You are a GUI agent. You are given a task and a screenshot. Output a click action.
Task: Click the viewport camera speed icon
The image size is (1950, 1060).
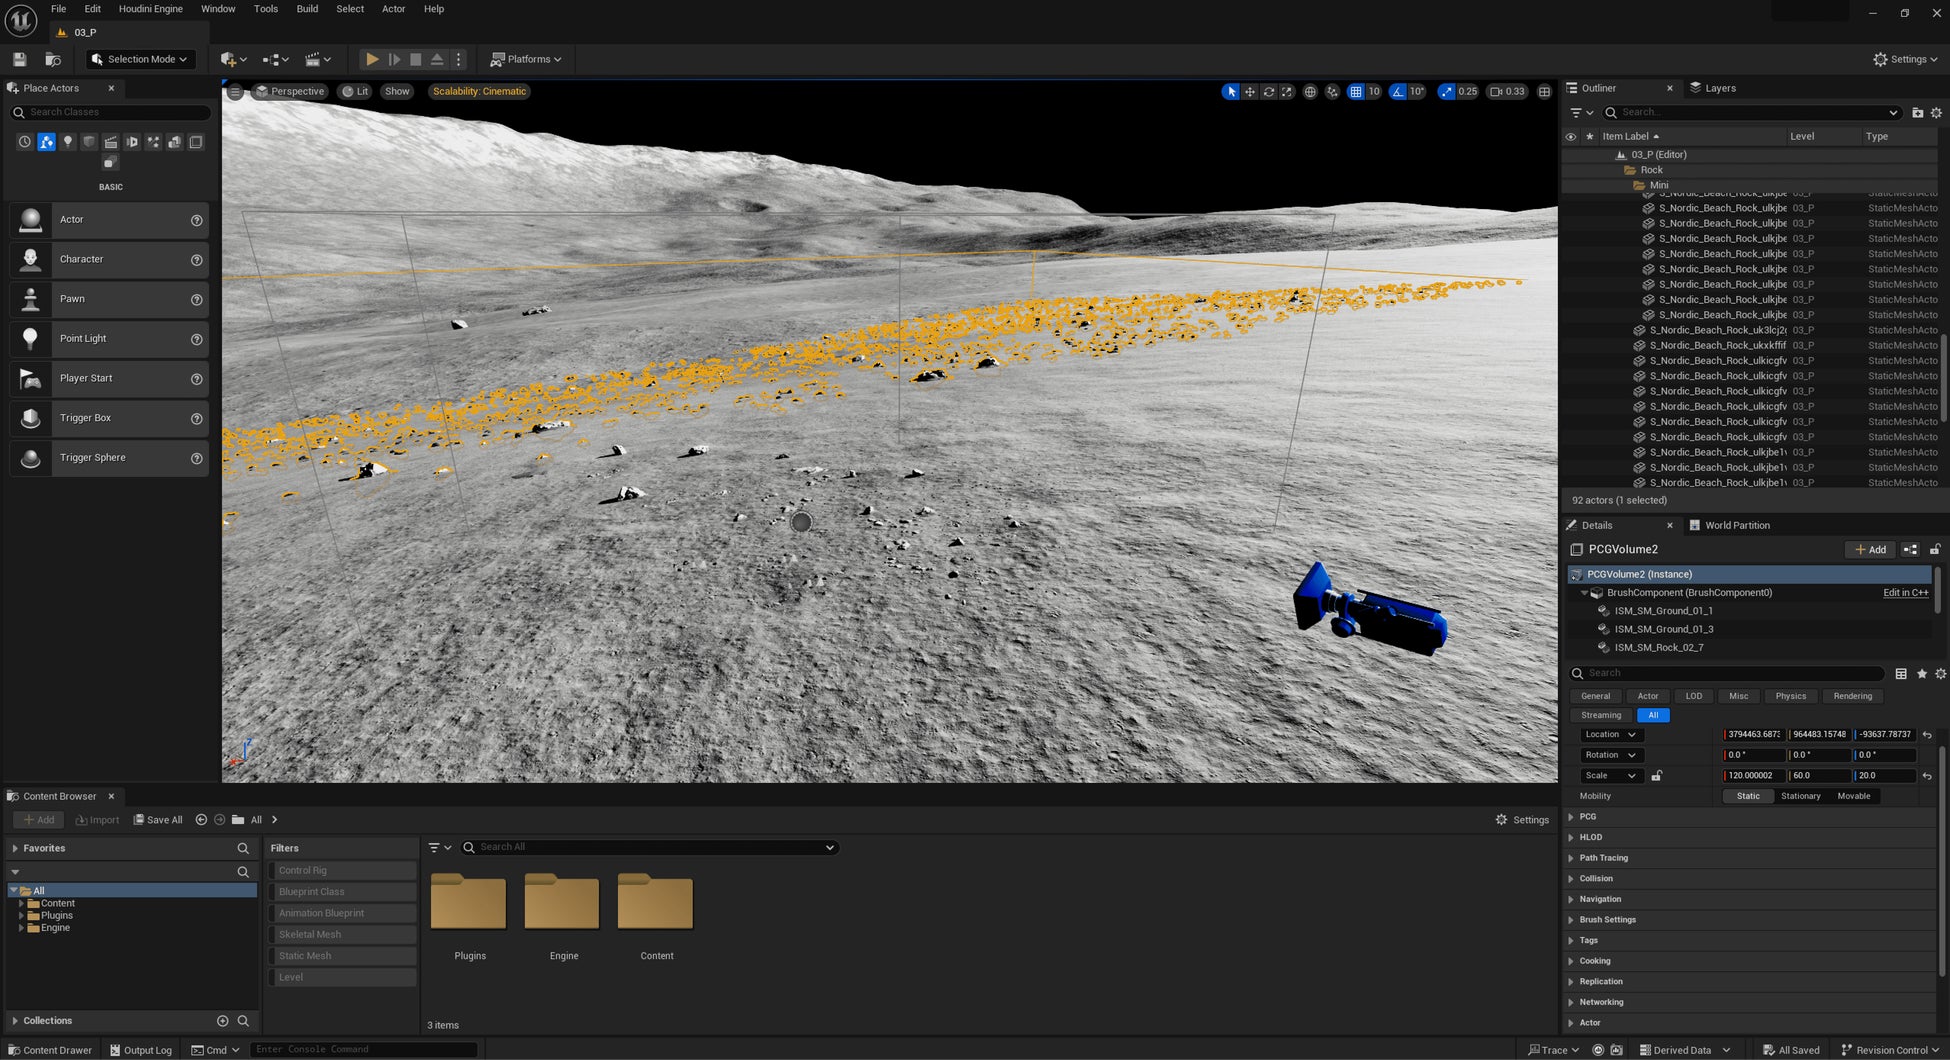click(1497, 92)
